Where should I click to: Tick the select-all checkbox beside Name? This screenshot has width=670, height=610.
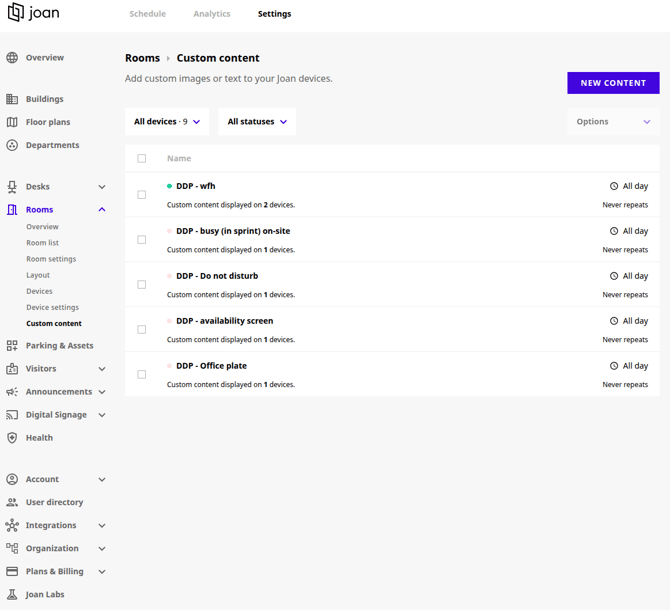pyautogui.click(x=142, y=159)
